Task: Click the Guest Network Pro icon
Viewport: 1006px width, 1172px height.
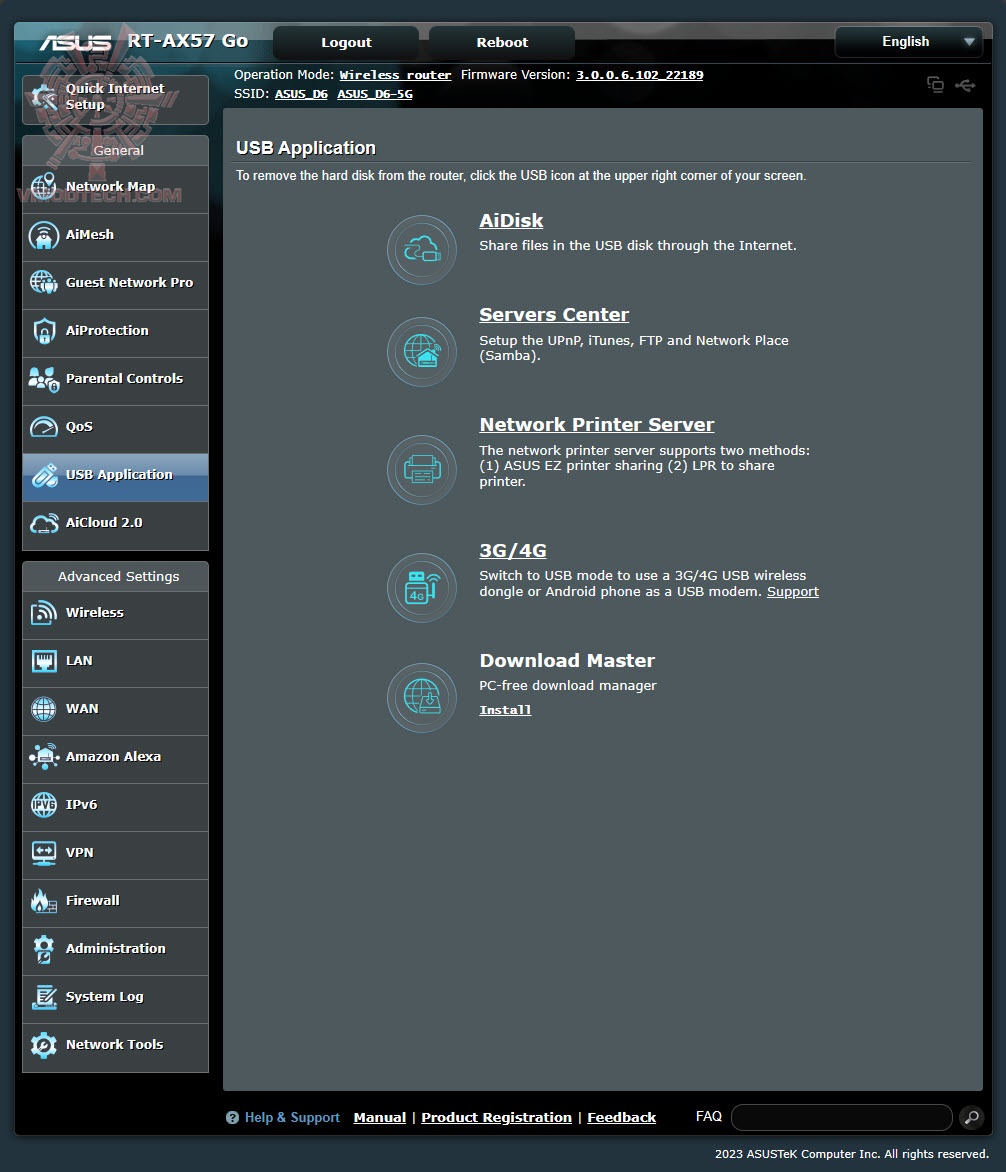Action: pos(43,283)
